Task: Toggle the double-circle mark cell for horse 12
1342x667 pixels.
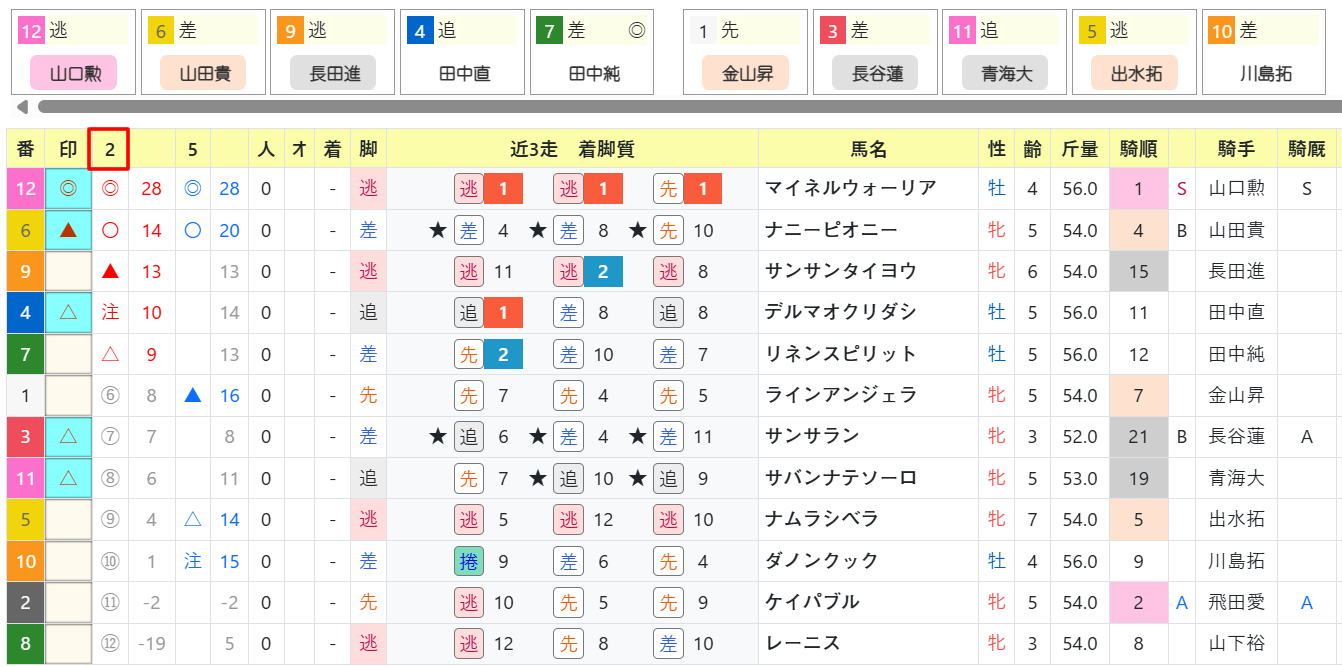Action: [69, 189]
